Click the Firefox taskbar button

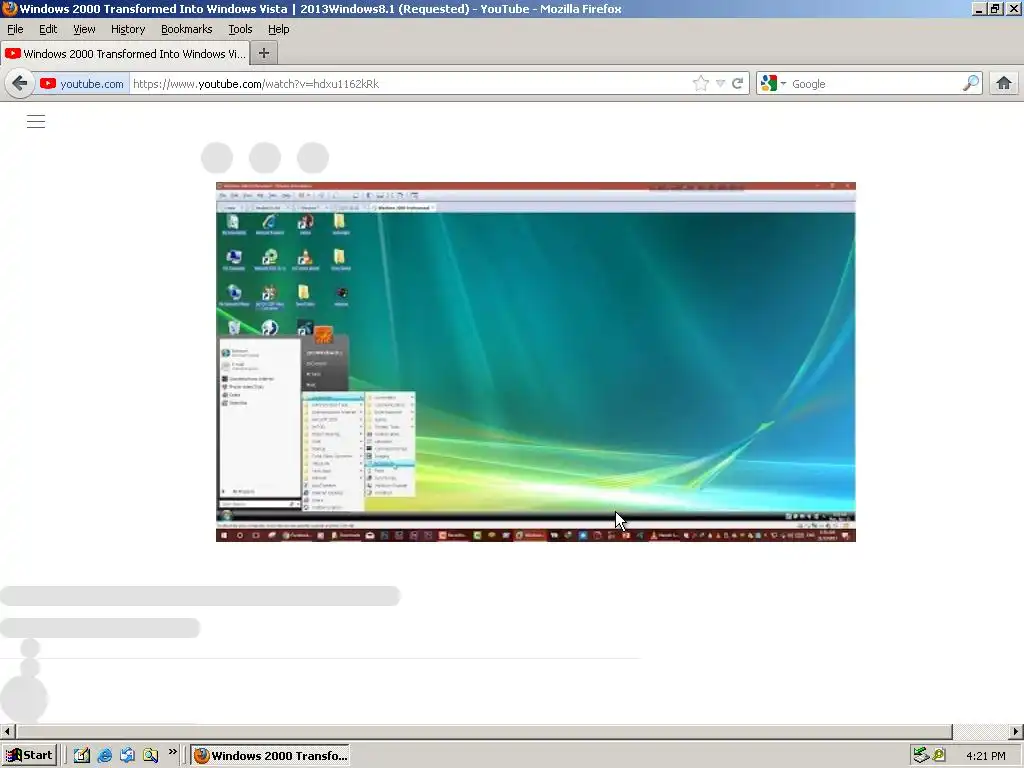(270, 756)
